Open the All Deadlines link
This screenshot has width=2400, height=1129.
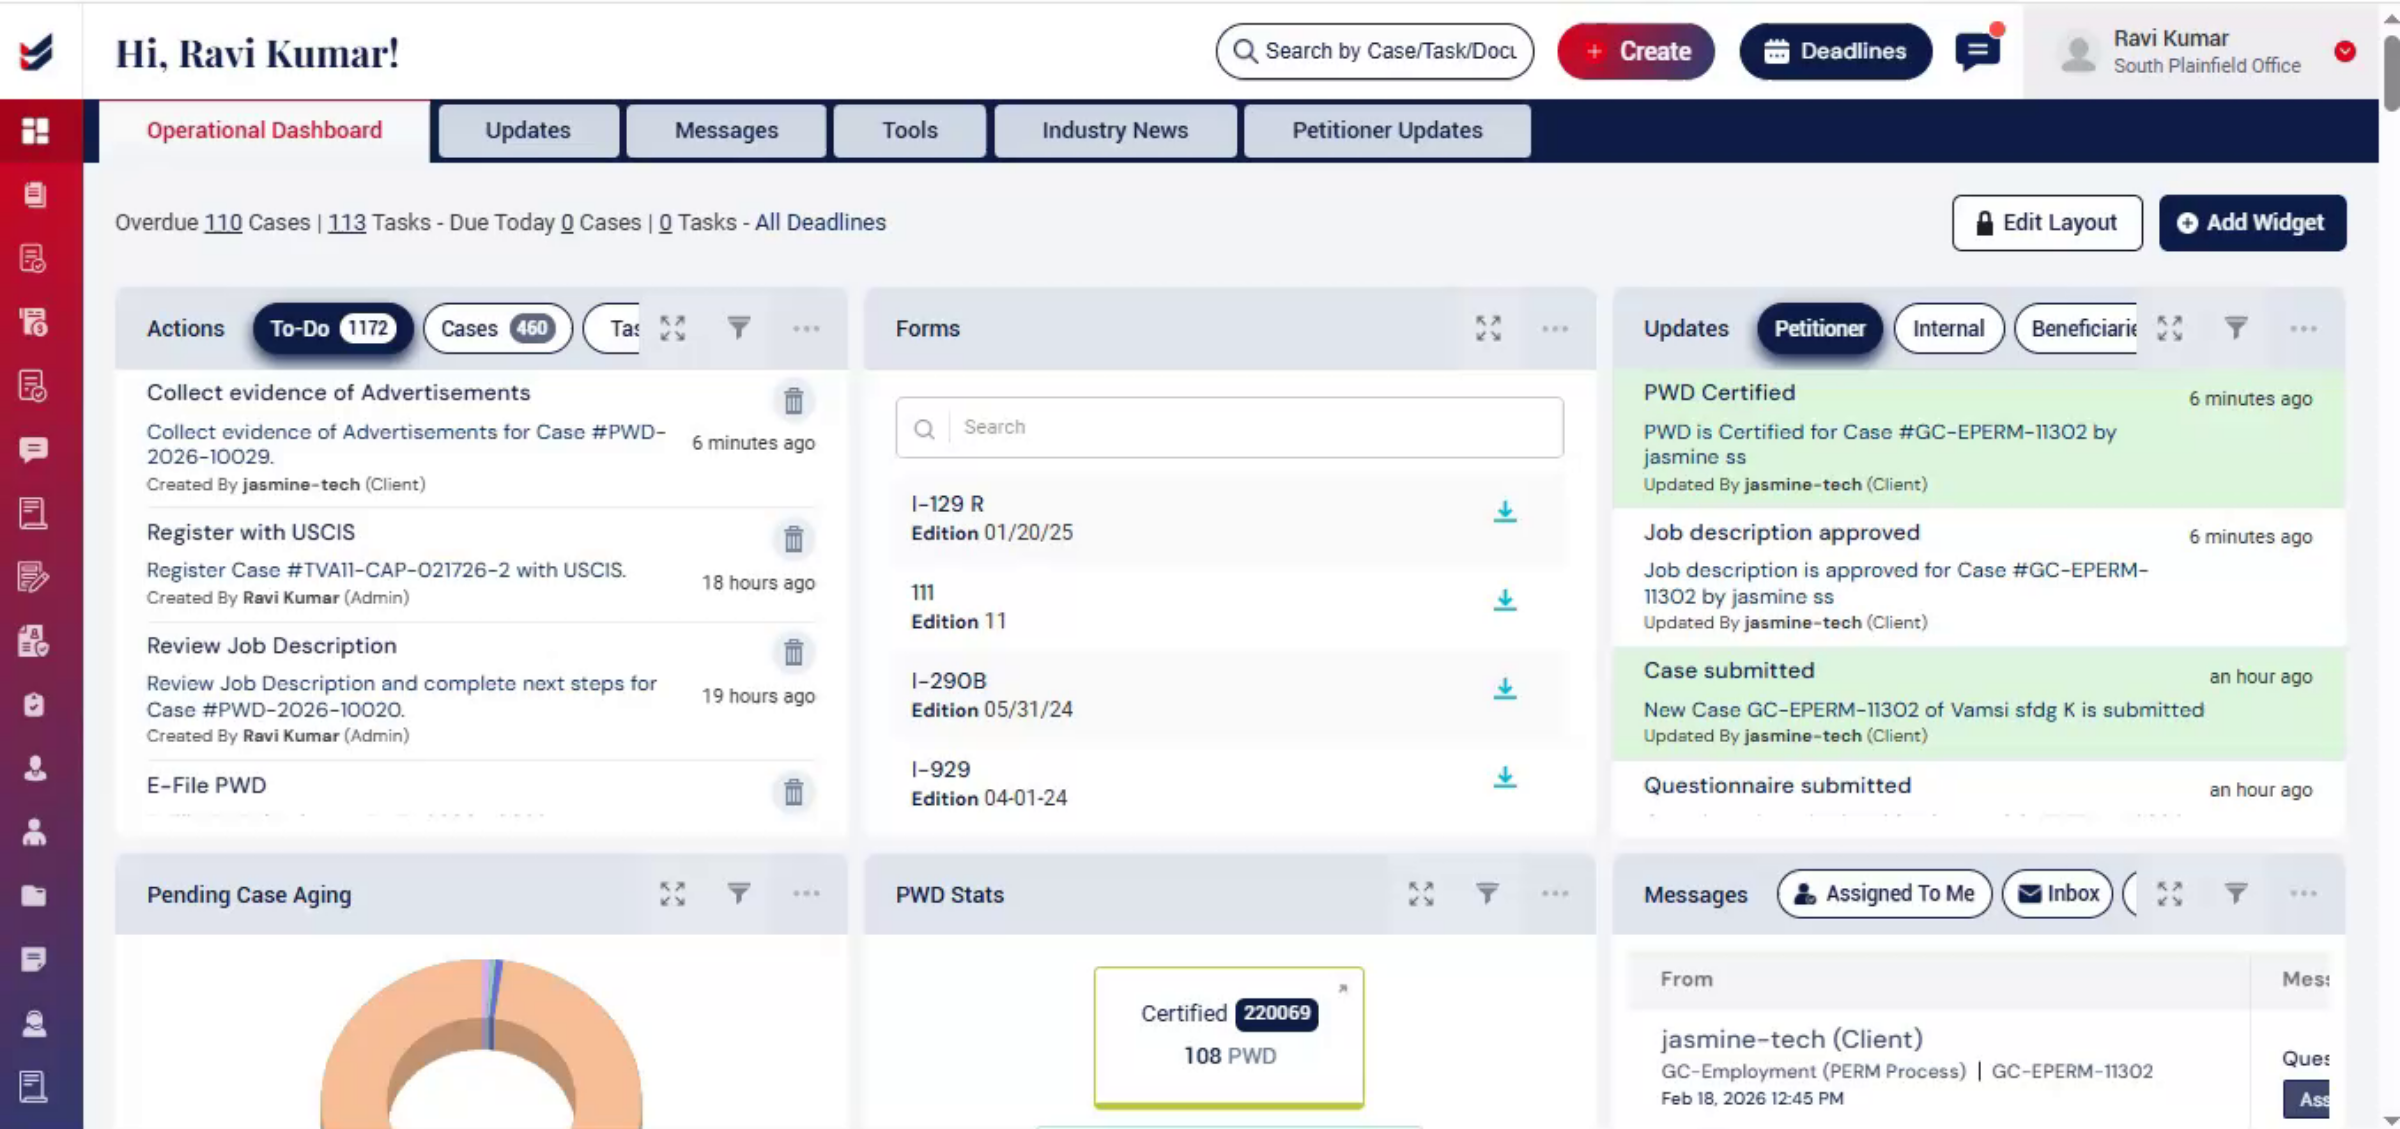[x=820, y=222]
